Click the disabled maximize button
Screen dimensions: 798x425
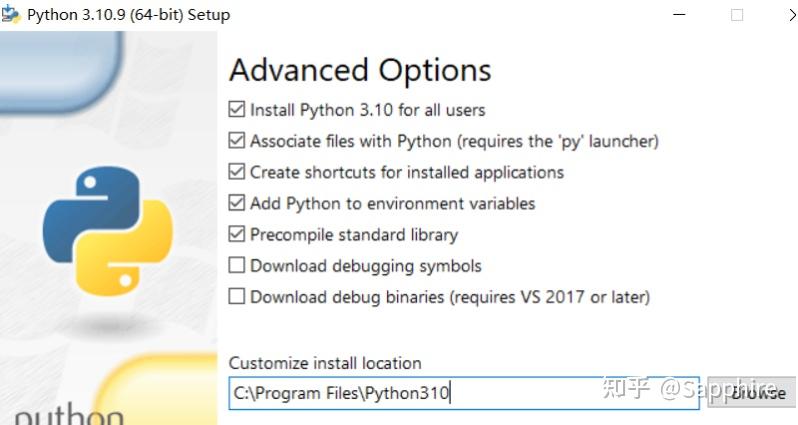pos(737,15)
